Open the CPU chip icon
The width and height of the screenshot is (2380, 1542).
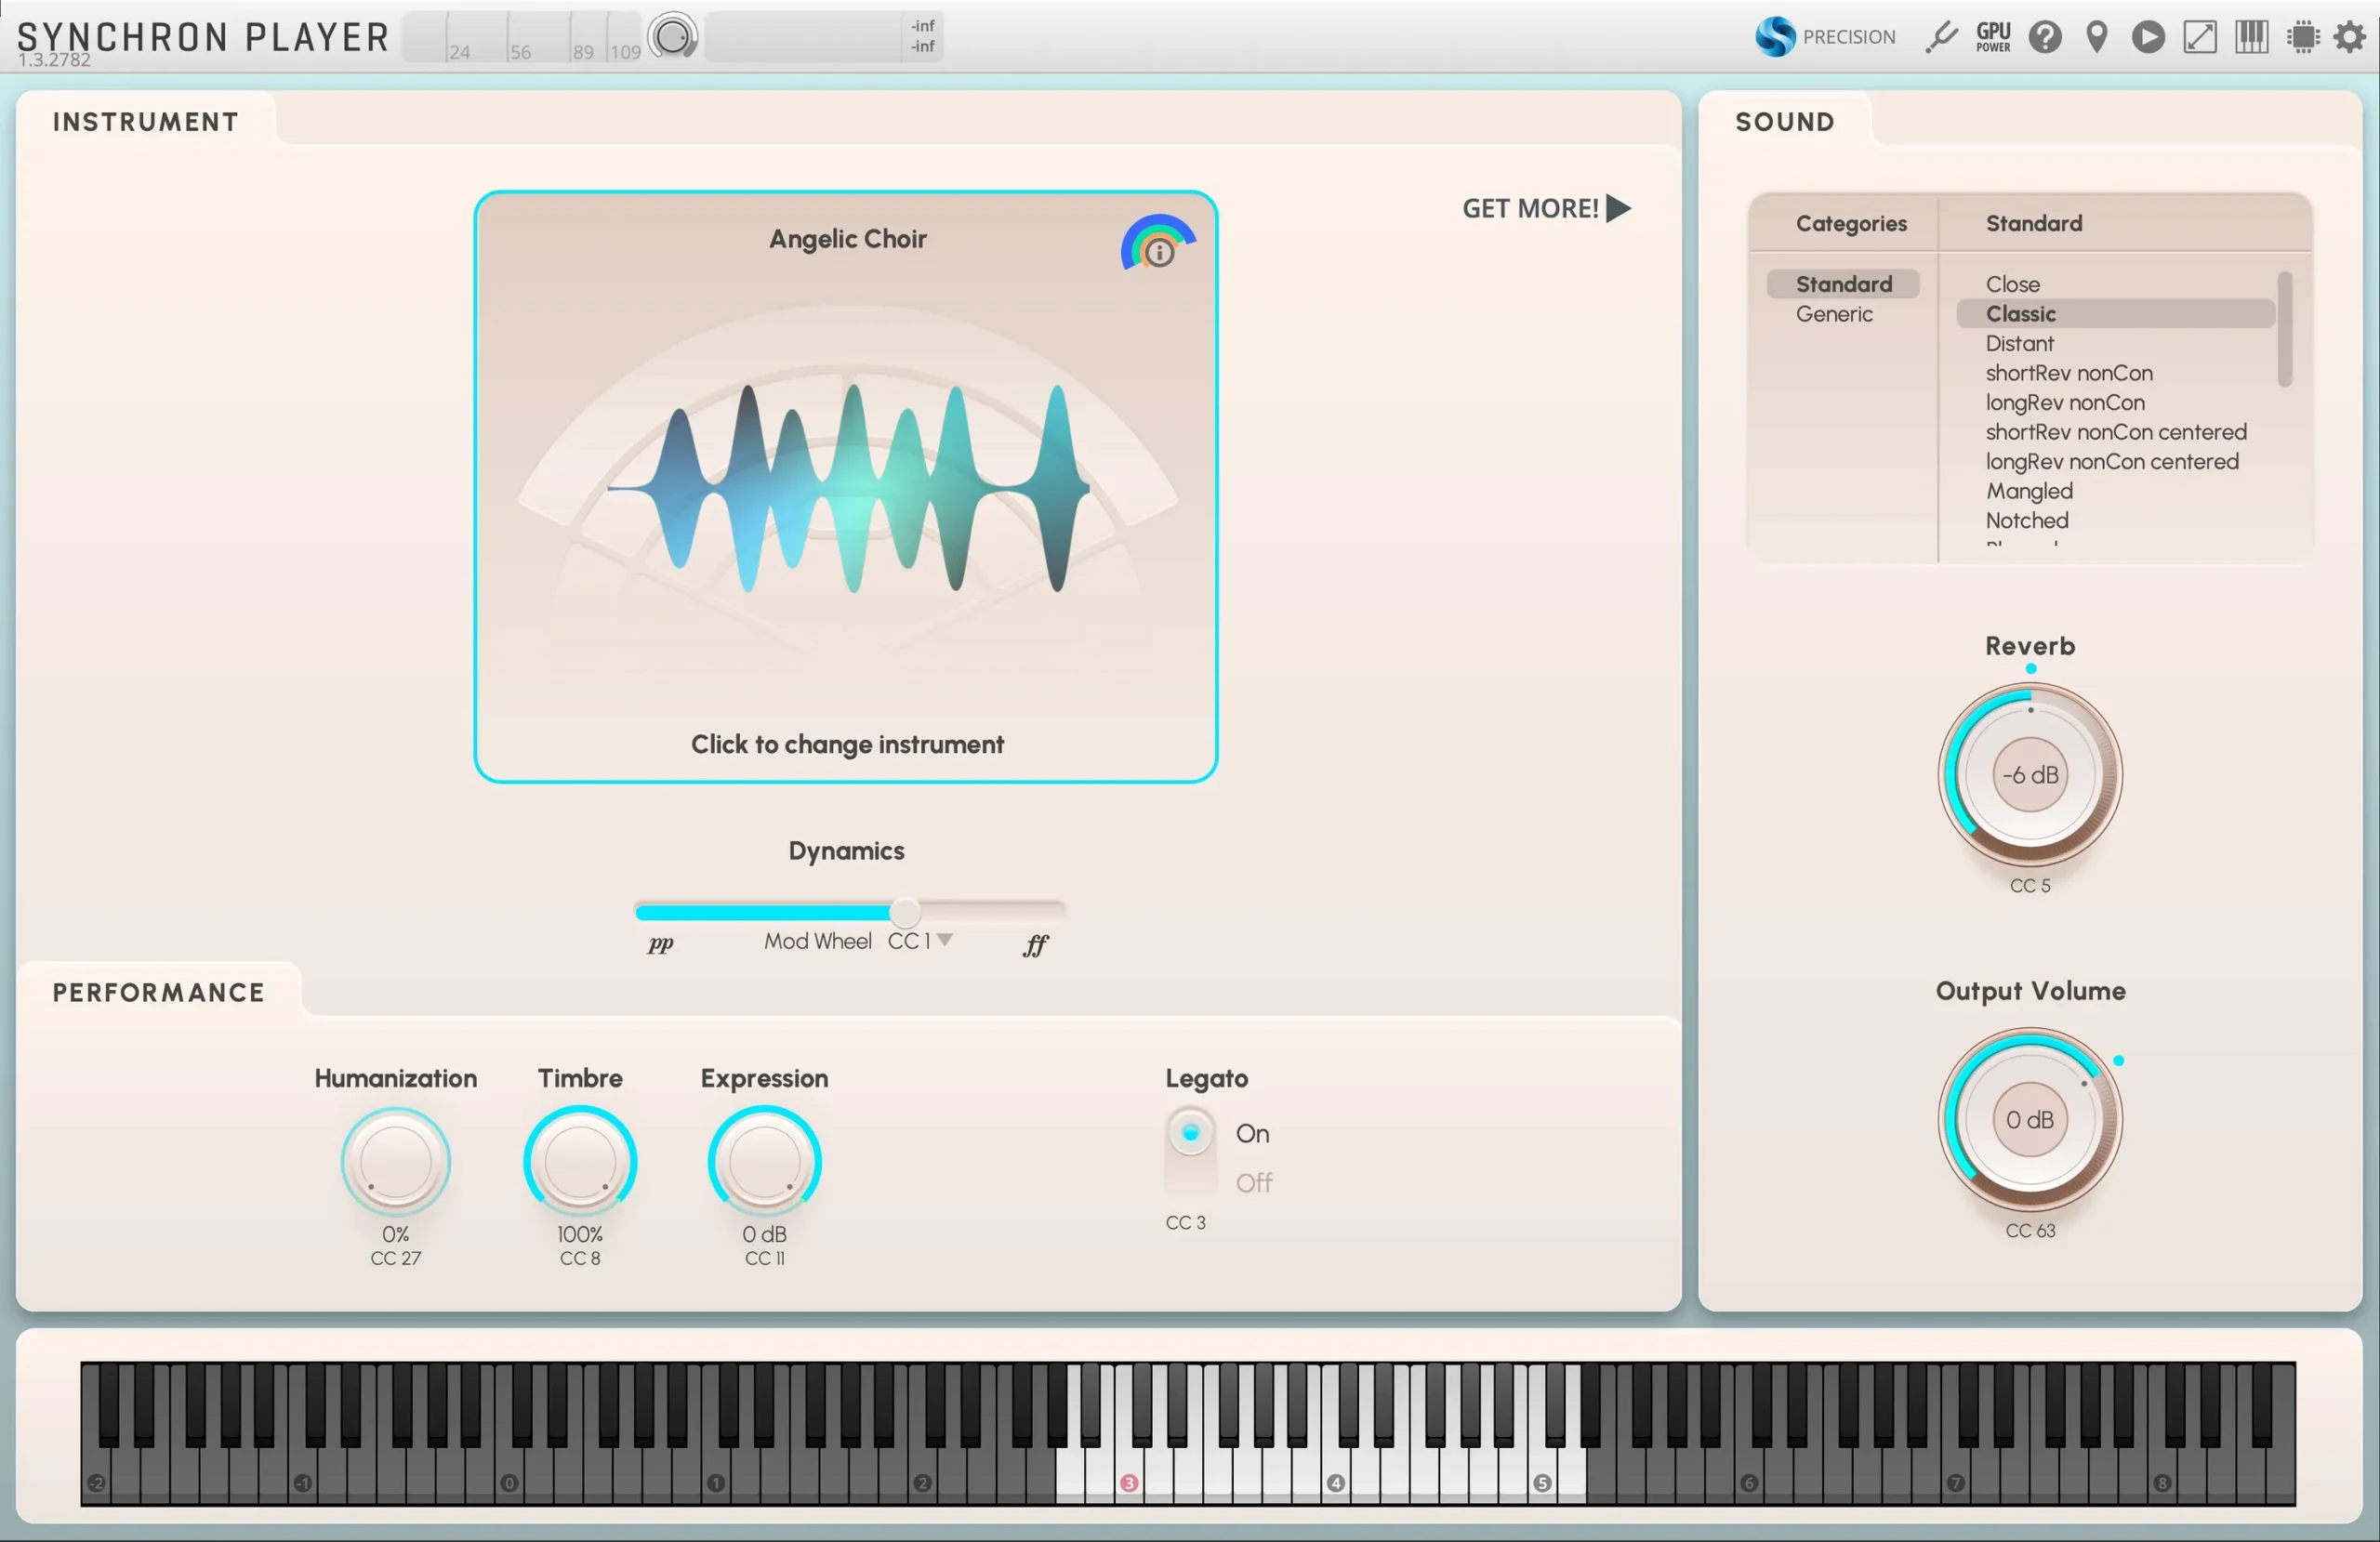point(2302,37)
